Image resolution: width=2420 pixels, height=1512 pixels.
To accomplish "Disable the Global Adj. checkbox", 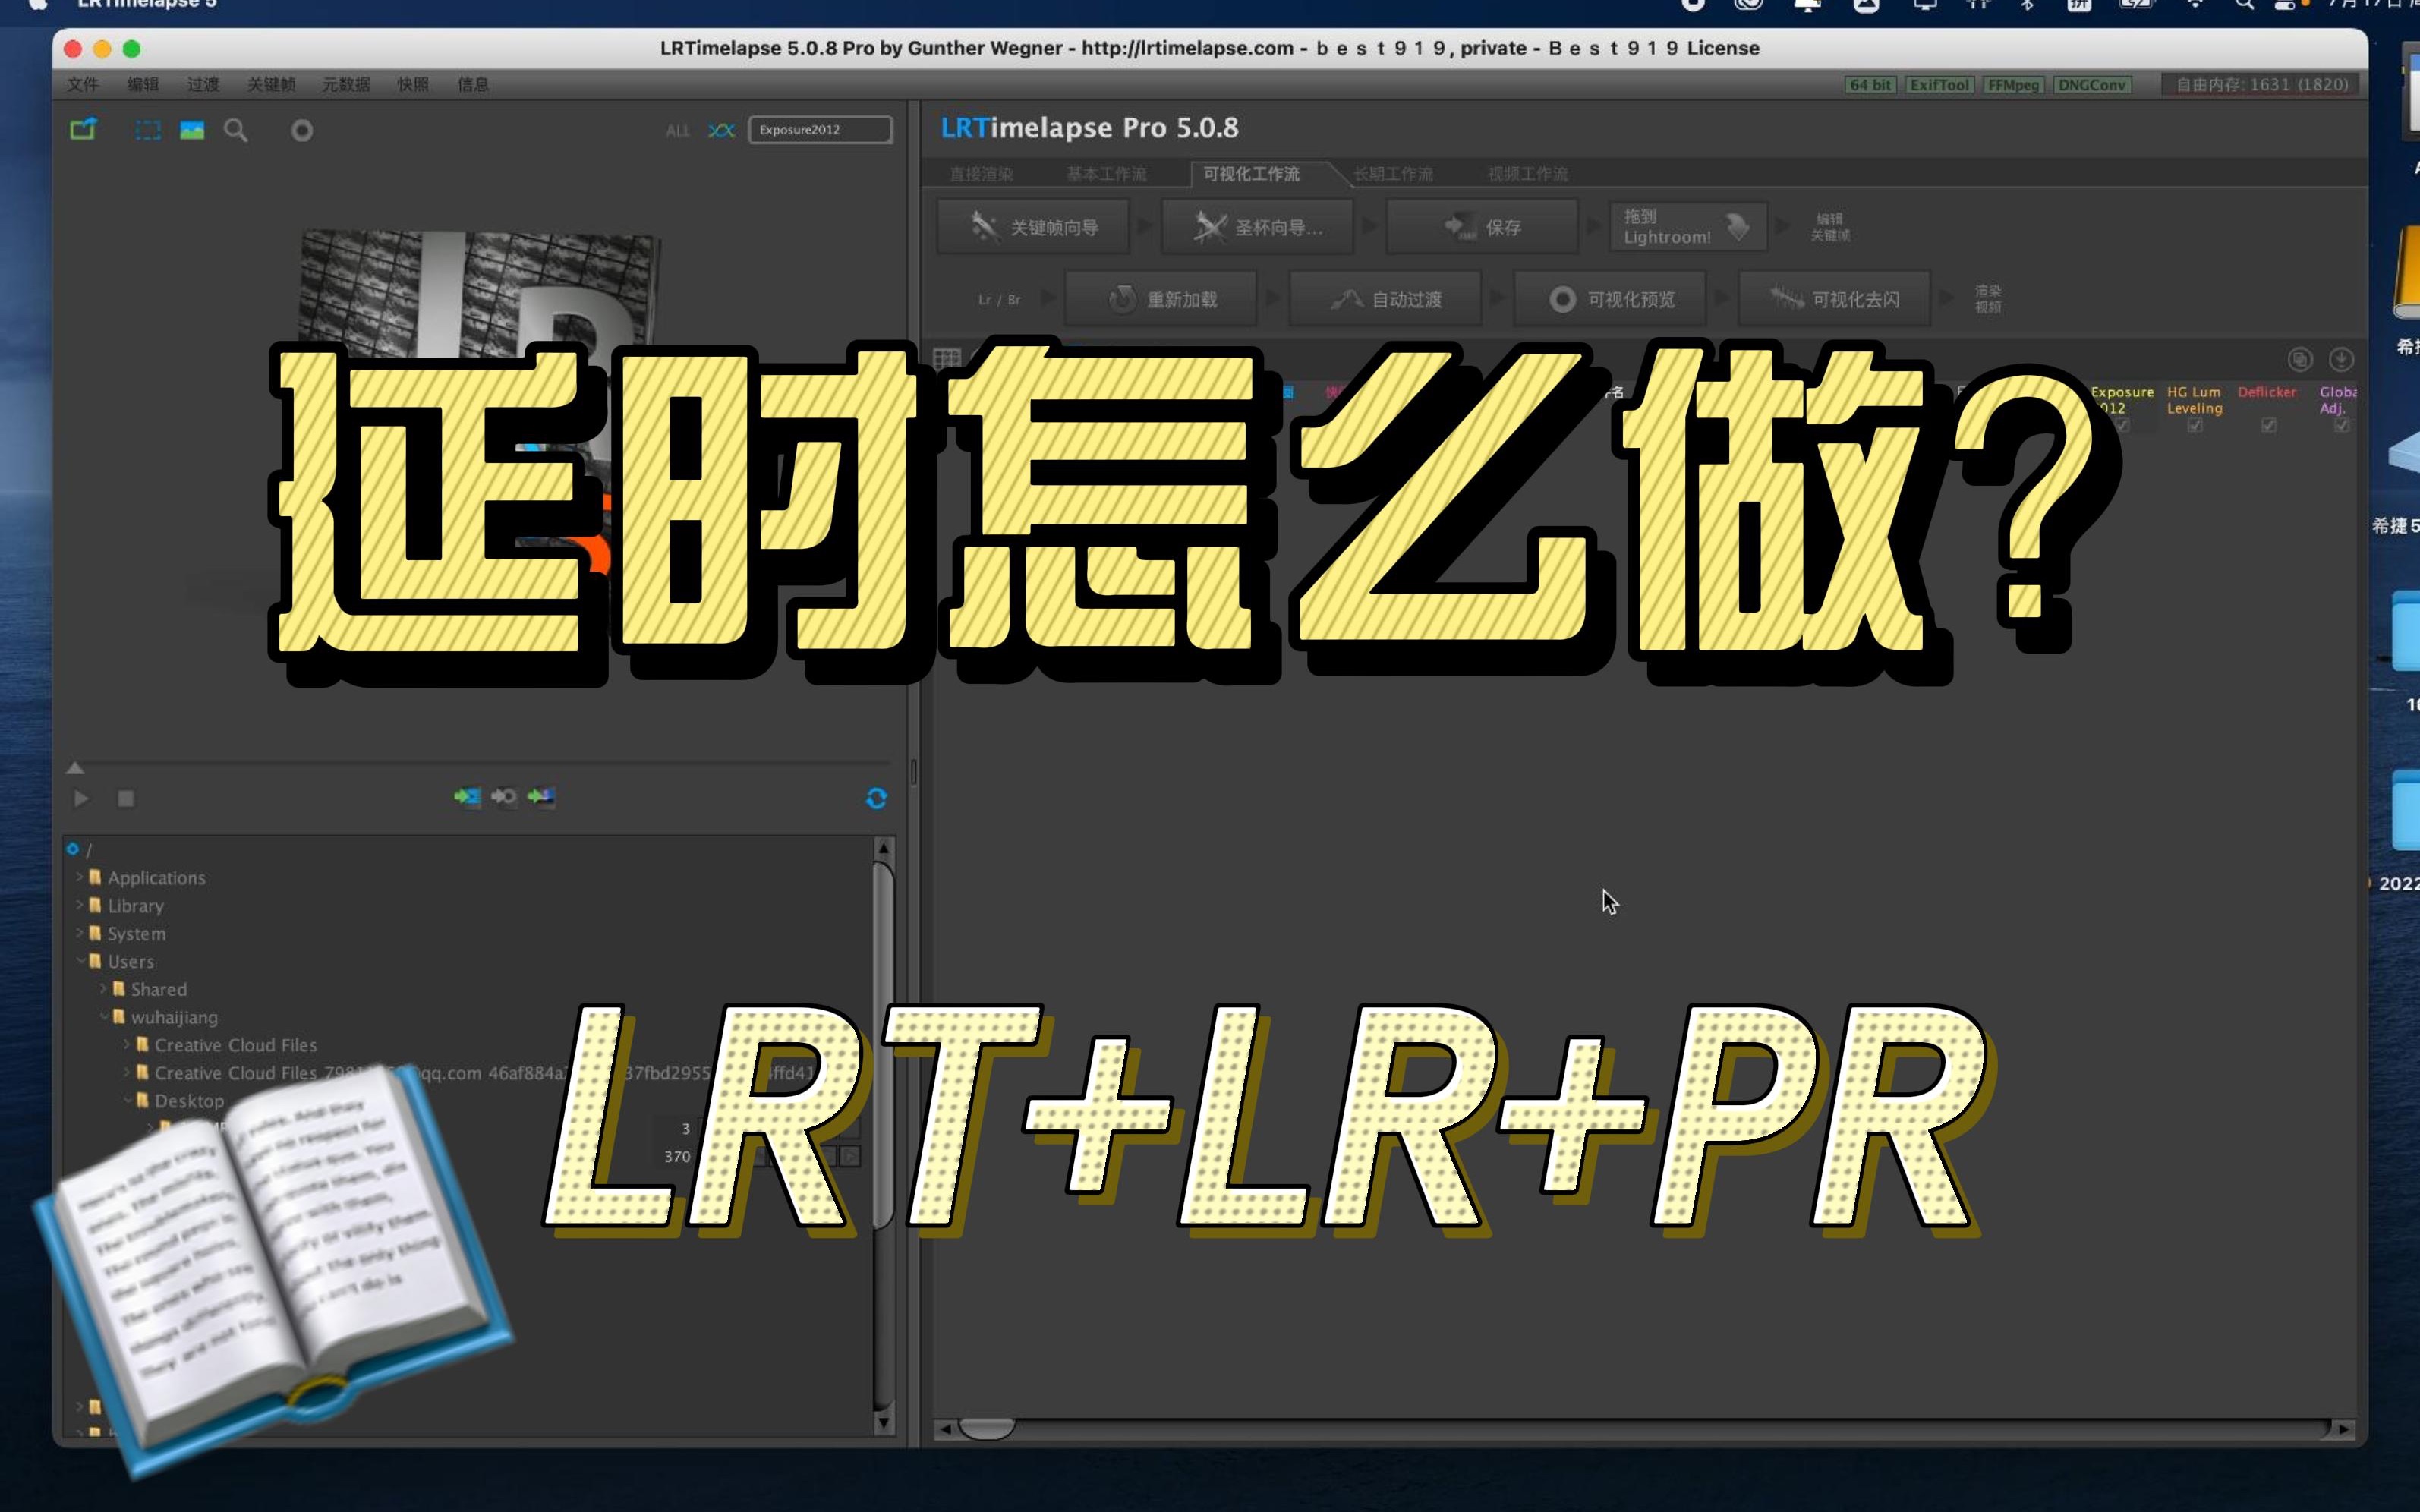I will (2341, 426).
